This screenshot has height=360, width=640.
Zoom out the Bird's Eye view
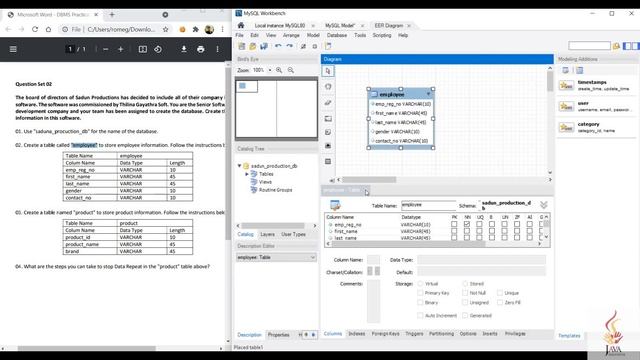291,70
